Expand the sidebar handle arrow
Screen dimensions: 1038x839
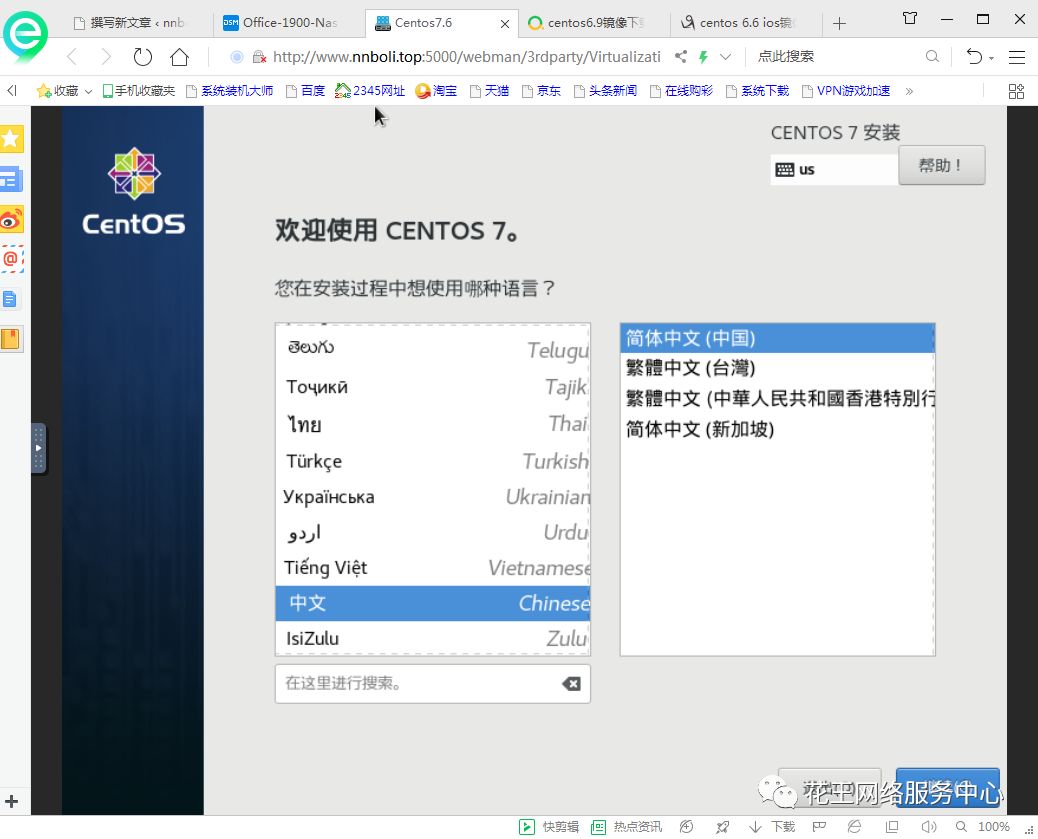tap(38, 448)
